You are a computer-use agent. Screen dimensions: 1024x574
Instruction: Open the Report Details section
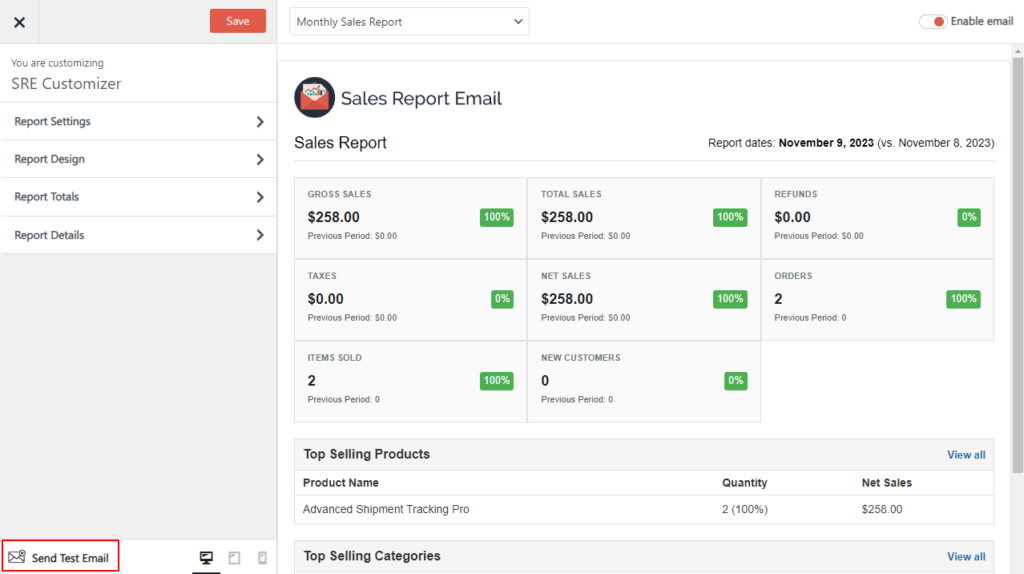[138, 235]
